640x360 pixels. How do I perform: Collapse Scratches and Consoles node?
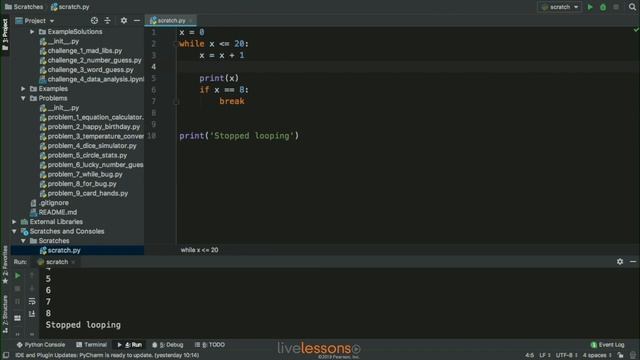tap(14, 231)
